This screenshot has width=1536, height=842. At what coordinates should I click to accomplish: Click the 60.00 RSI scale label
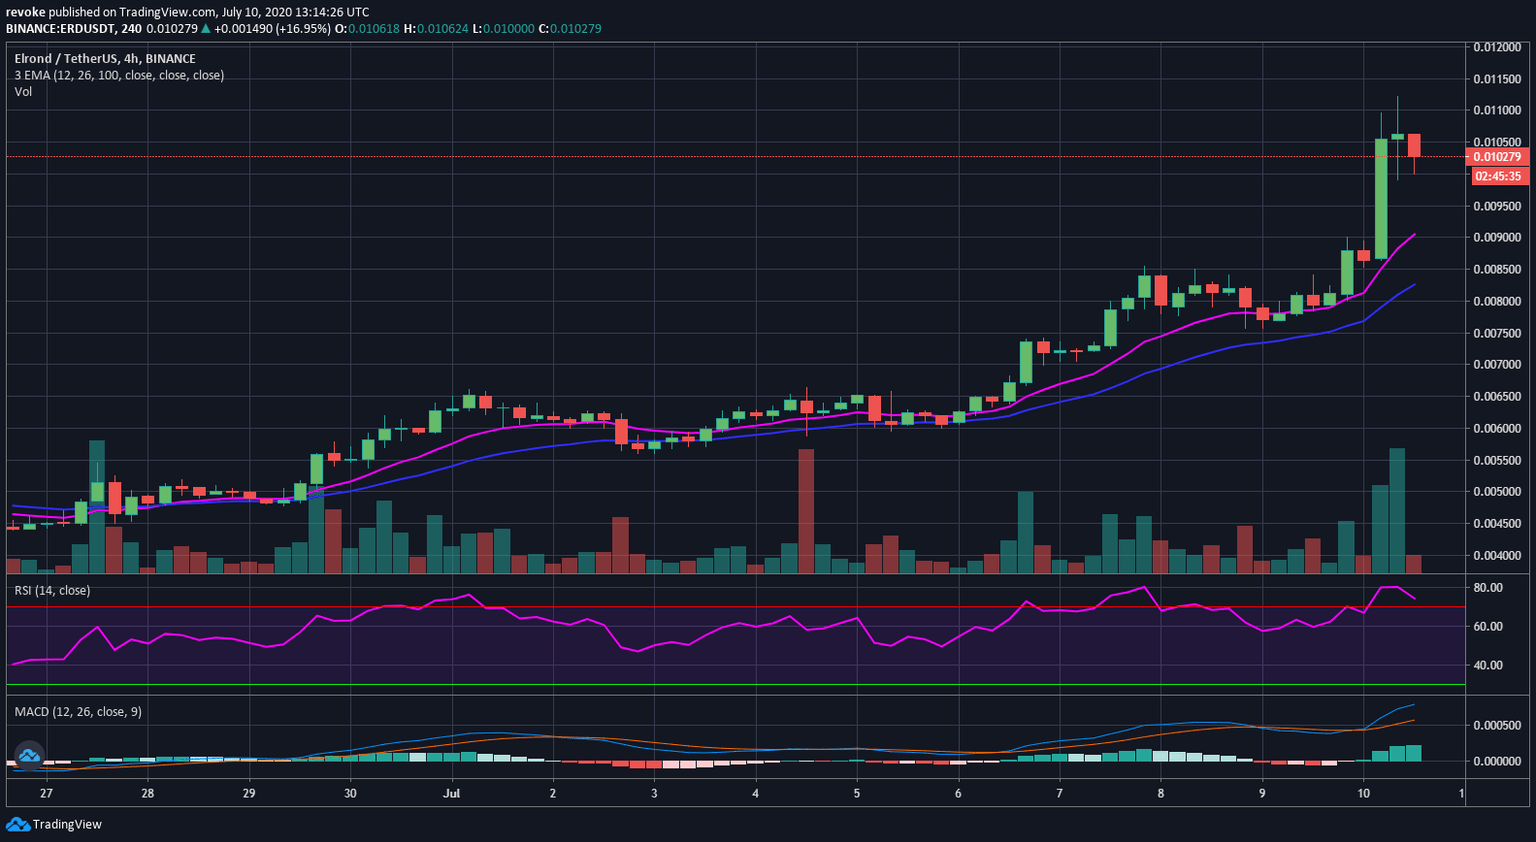(x=1488, y=626)
